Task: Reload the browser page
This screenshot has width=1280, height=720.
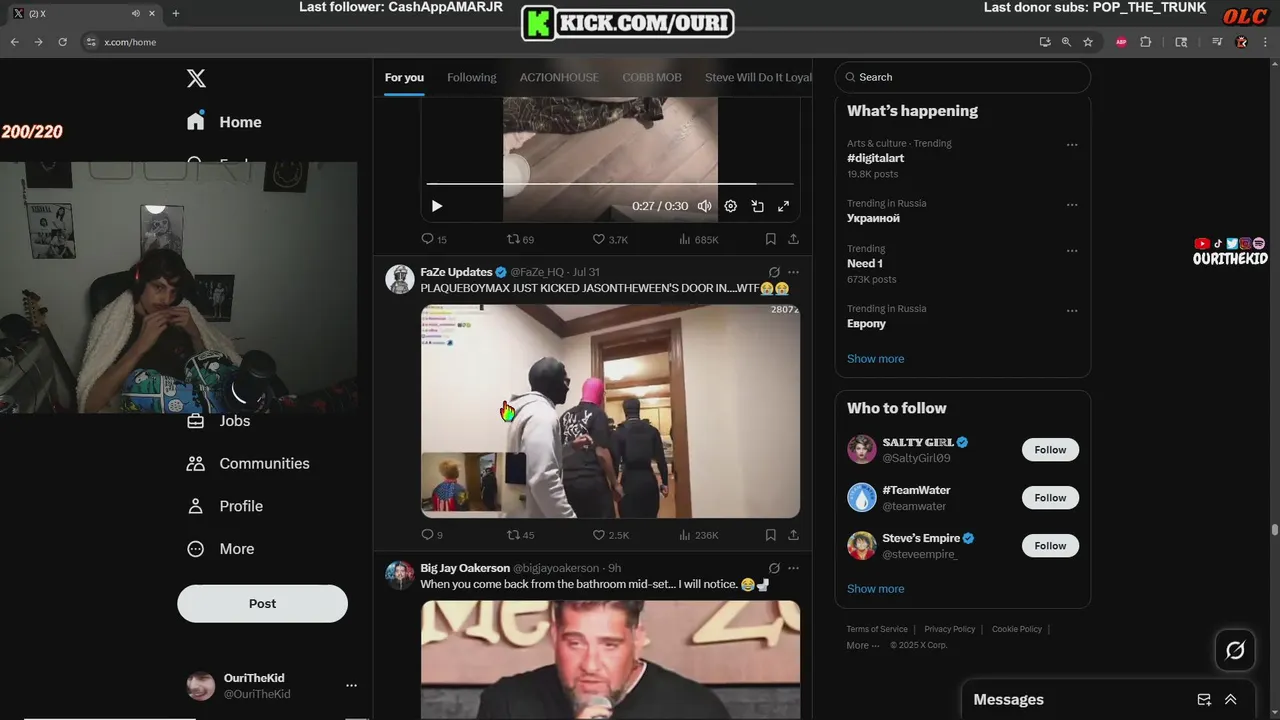Action: point(62,42)
